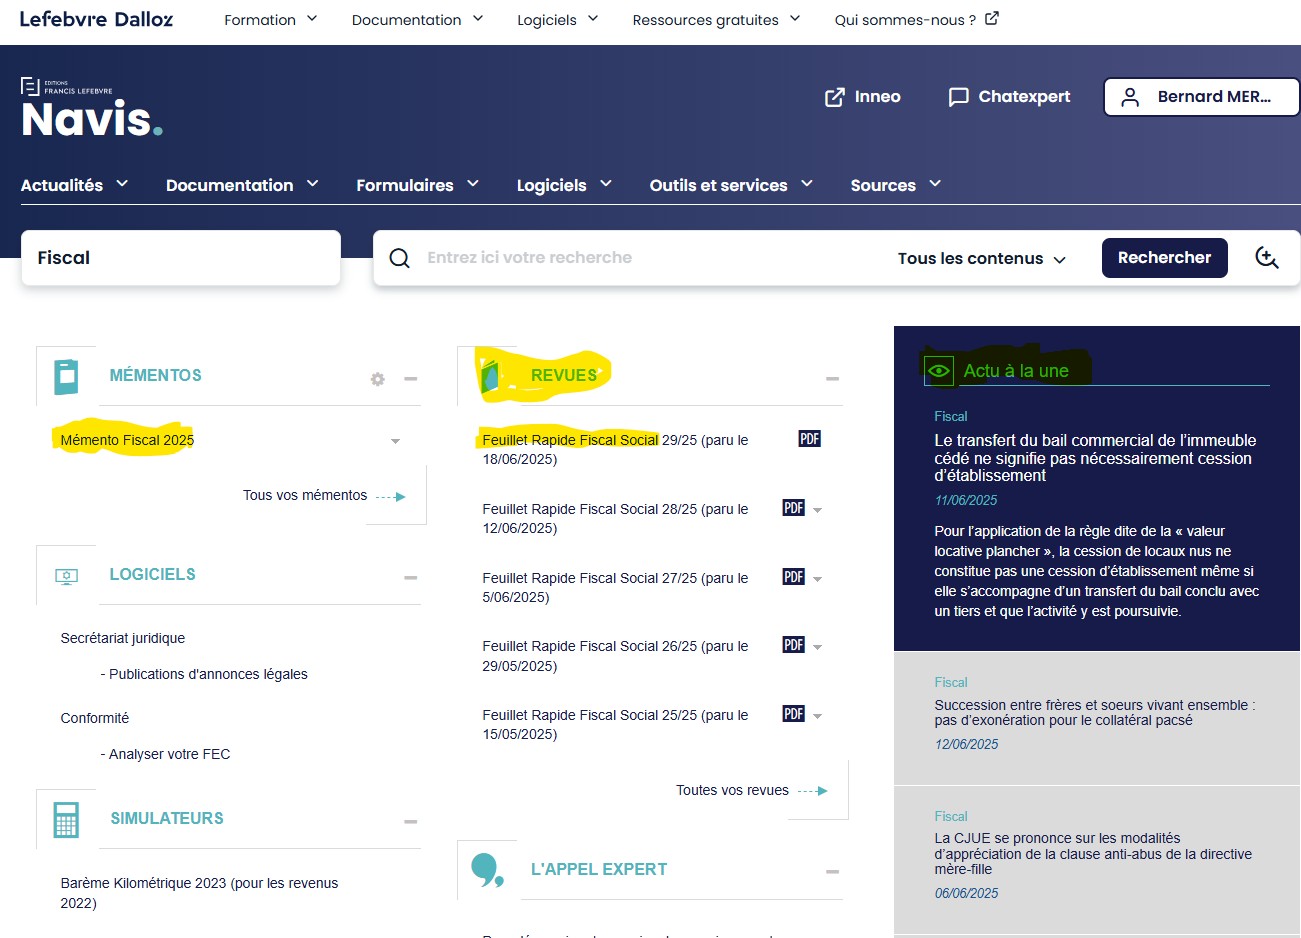This screenshot has height=938, width=1301.
Task: Collapse the Mémentos panel
Action: (410, 379)
